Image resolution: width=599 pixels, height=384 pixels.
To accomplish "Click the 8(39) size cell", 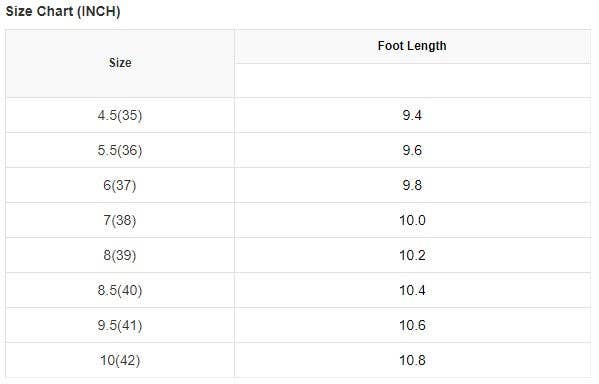I will pos(120,255).
